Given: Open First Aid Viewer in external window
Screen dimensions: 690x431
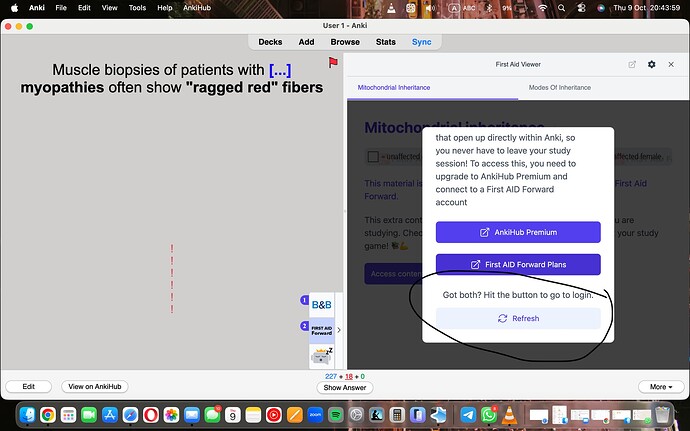Looking at the screenshot, I should coord(632,64).
